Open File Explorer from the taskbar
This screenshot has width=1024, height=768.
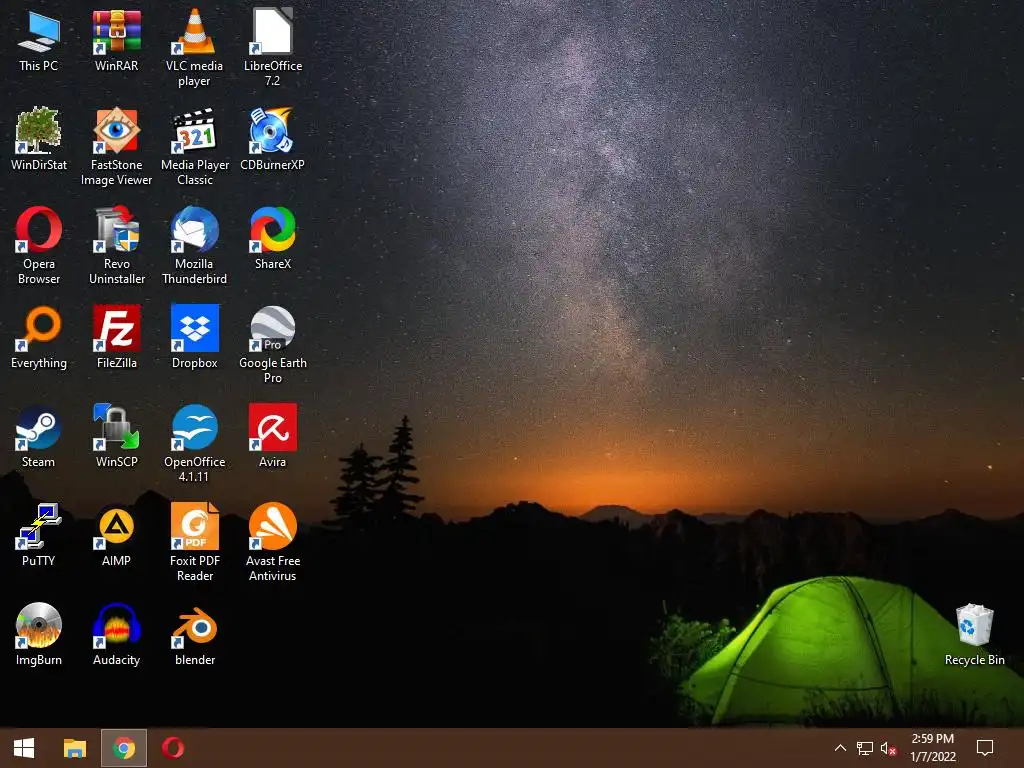click(74, 748)
